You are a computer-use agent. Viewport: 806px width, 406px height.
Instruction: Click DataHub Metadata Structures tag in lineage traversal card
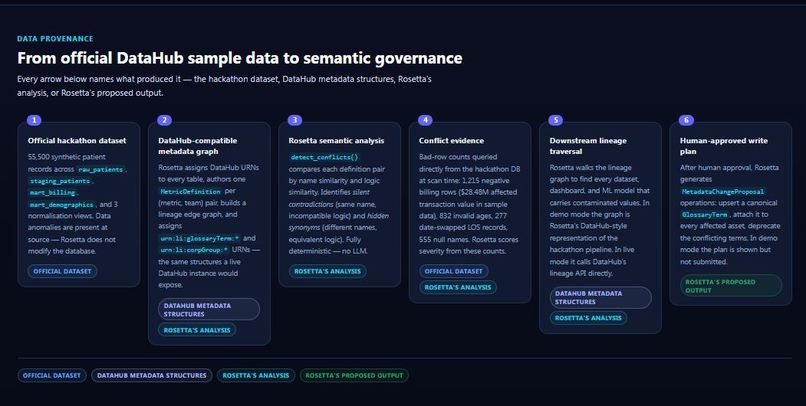(x=600, y=298)
